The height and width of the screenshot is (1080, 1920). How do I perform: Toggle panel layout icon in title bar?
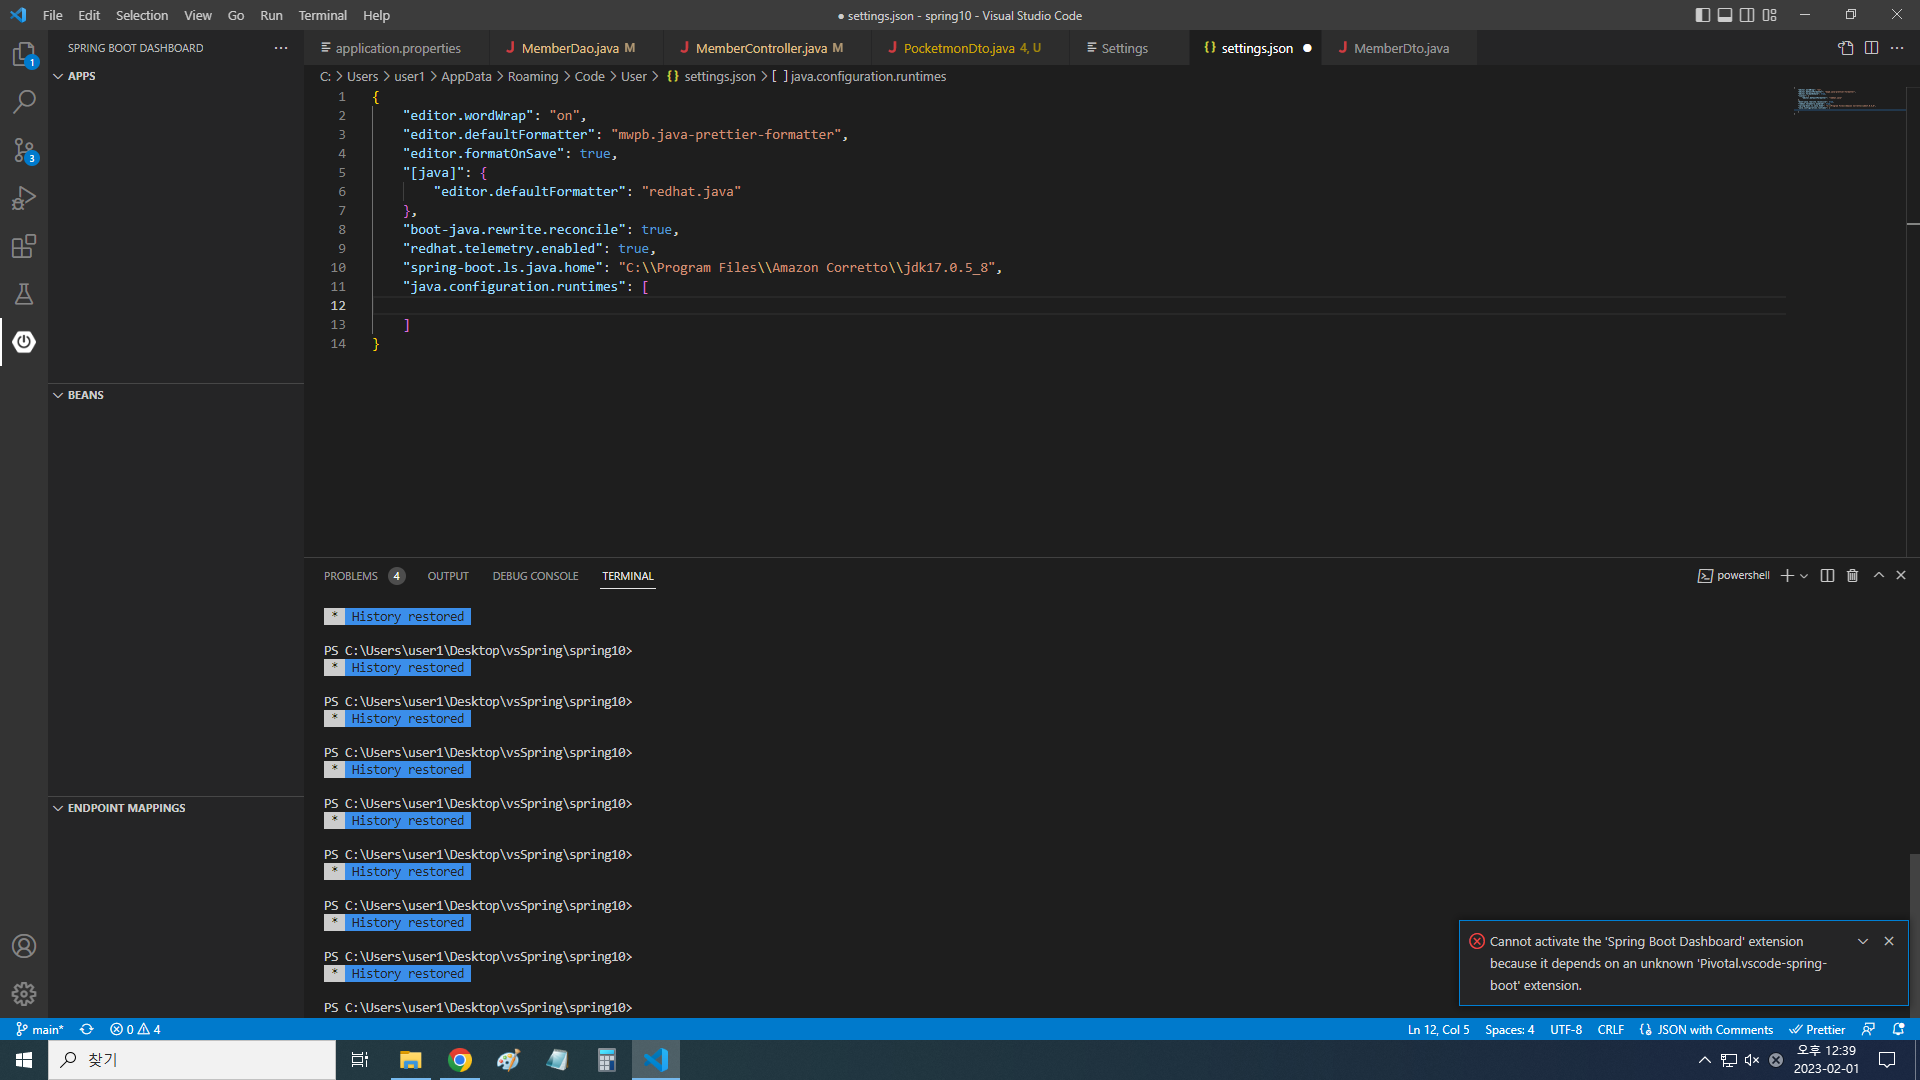pyautogui.click(x=1725, y=15)
